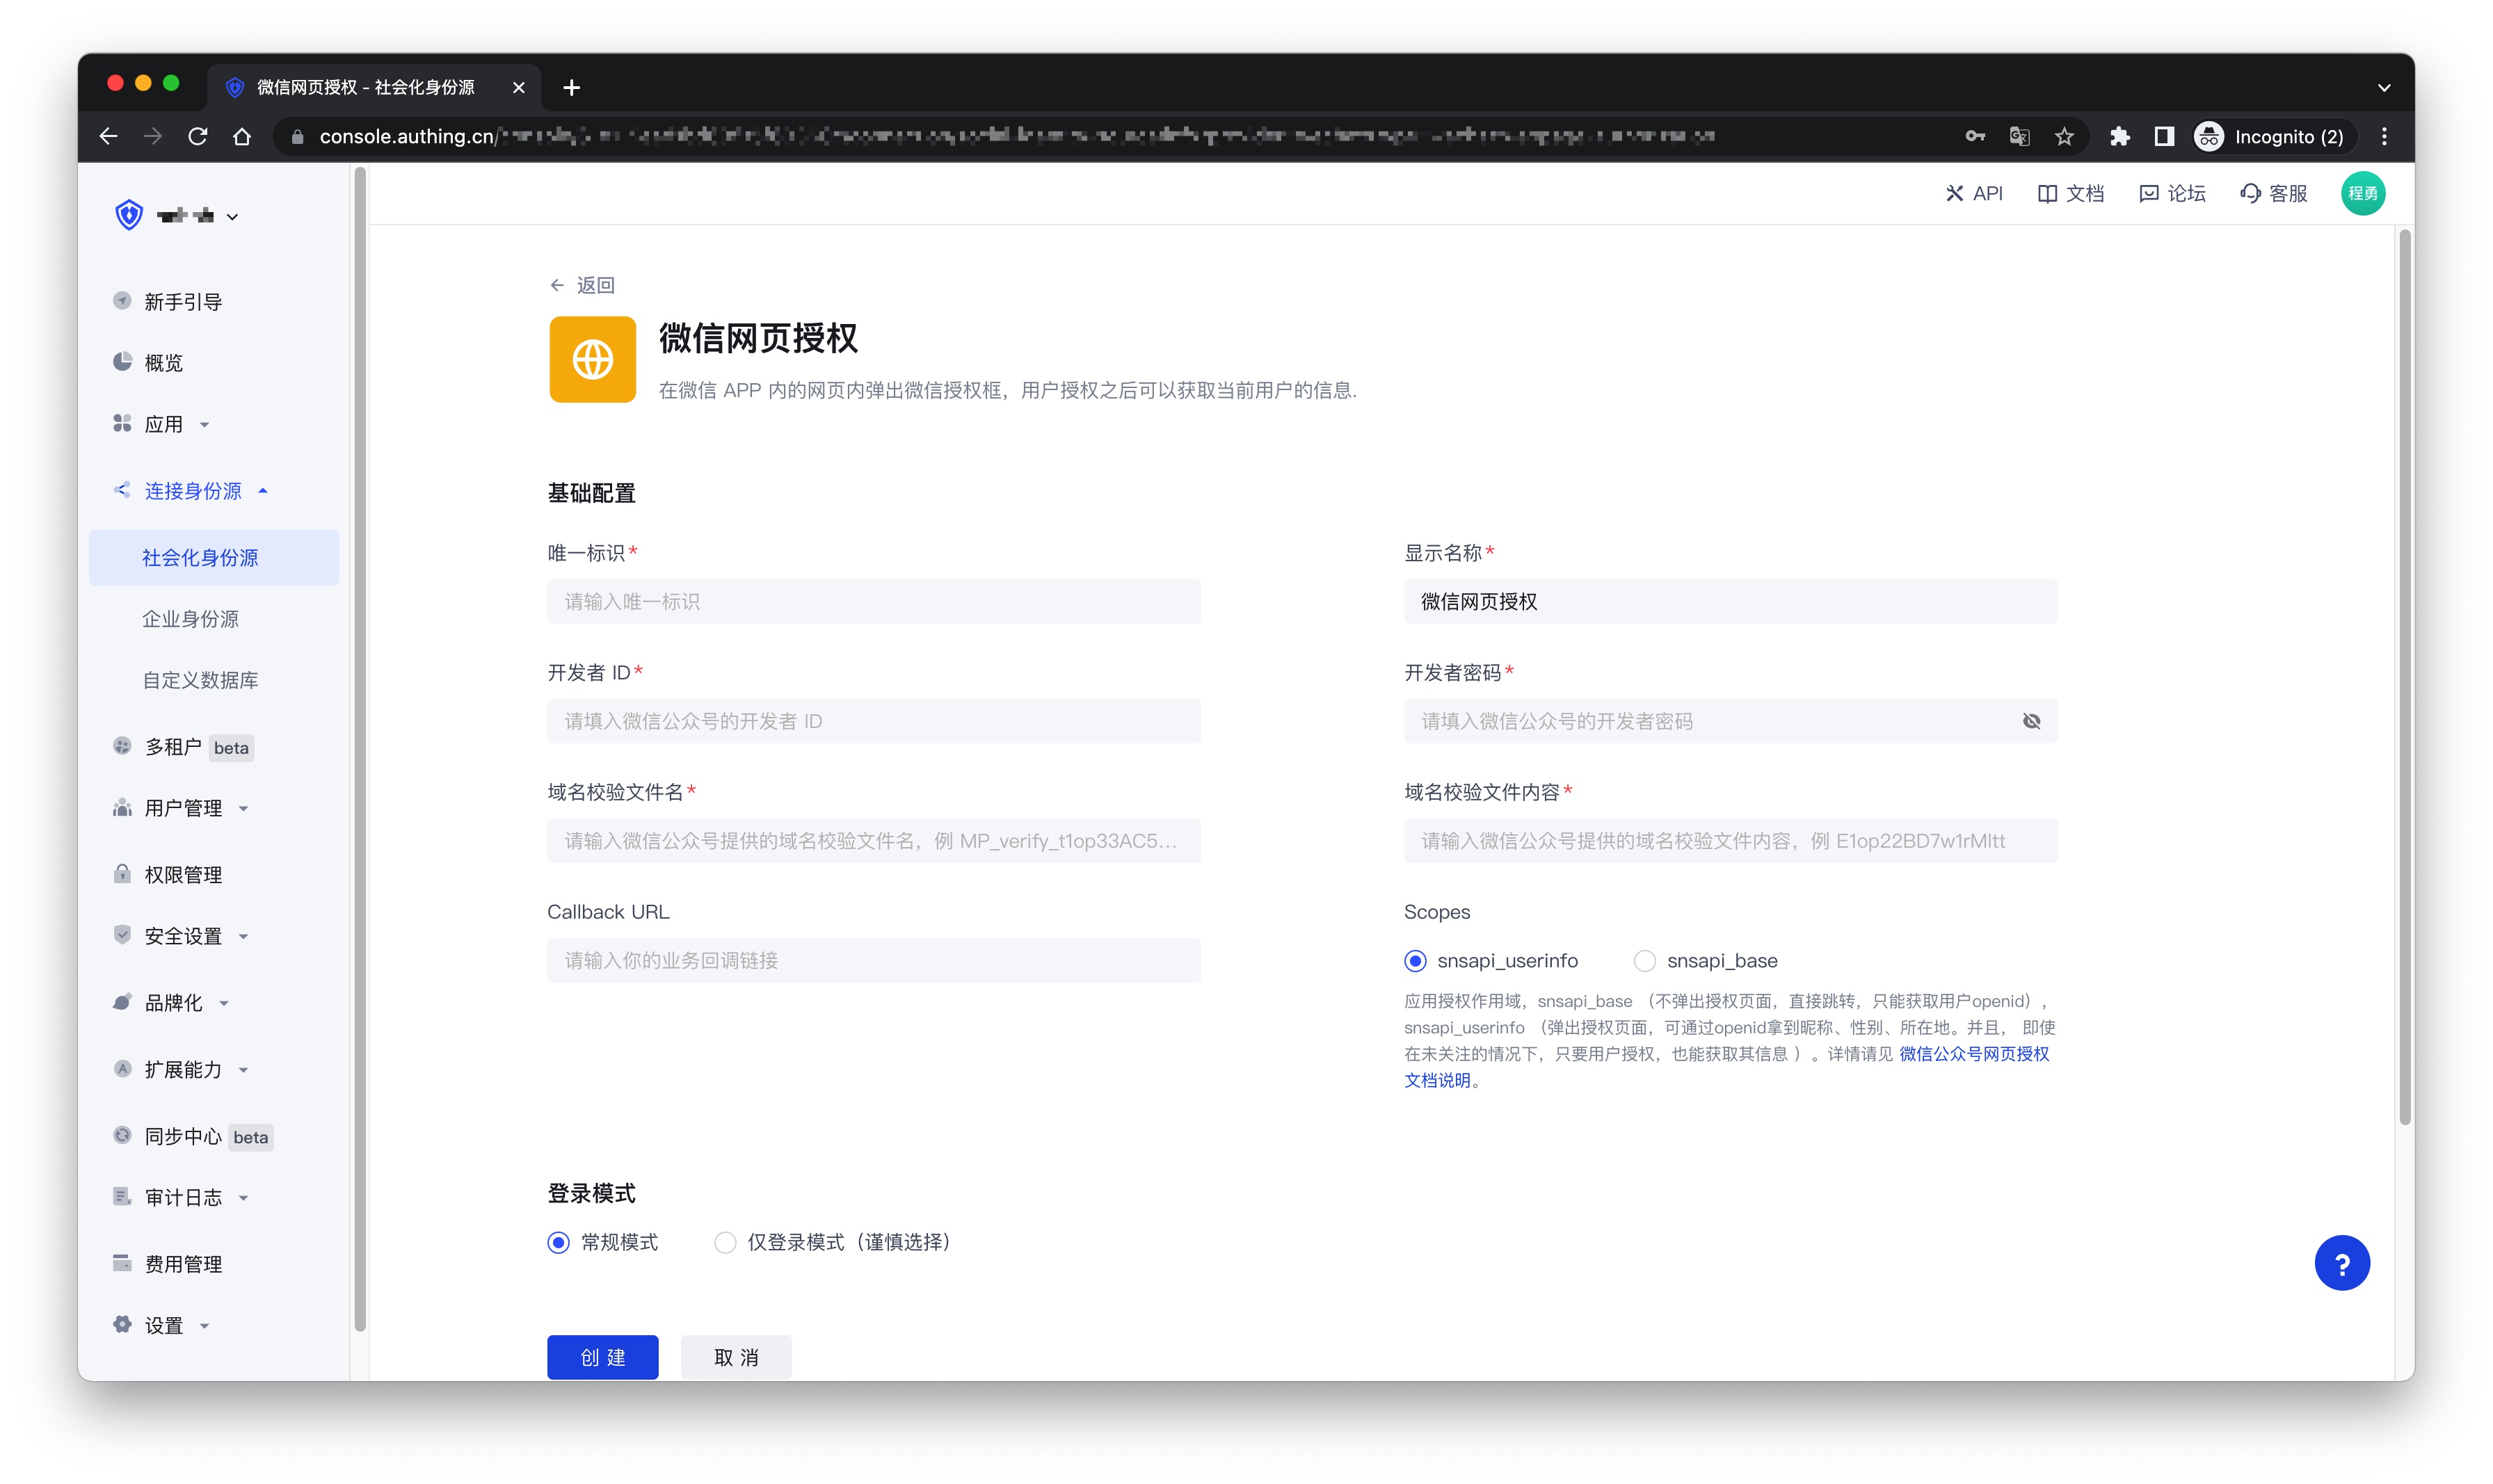Select the snsapi_userinfo scope radio
Image resolution: width=2493 pixels, height=1484 pixels.
point(1414,961)
